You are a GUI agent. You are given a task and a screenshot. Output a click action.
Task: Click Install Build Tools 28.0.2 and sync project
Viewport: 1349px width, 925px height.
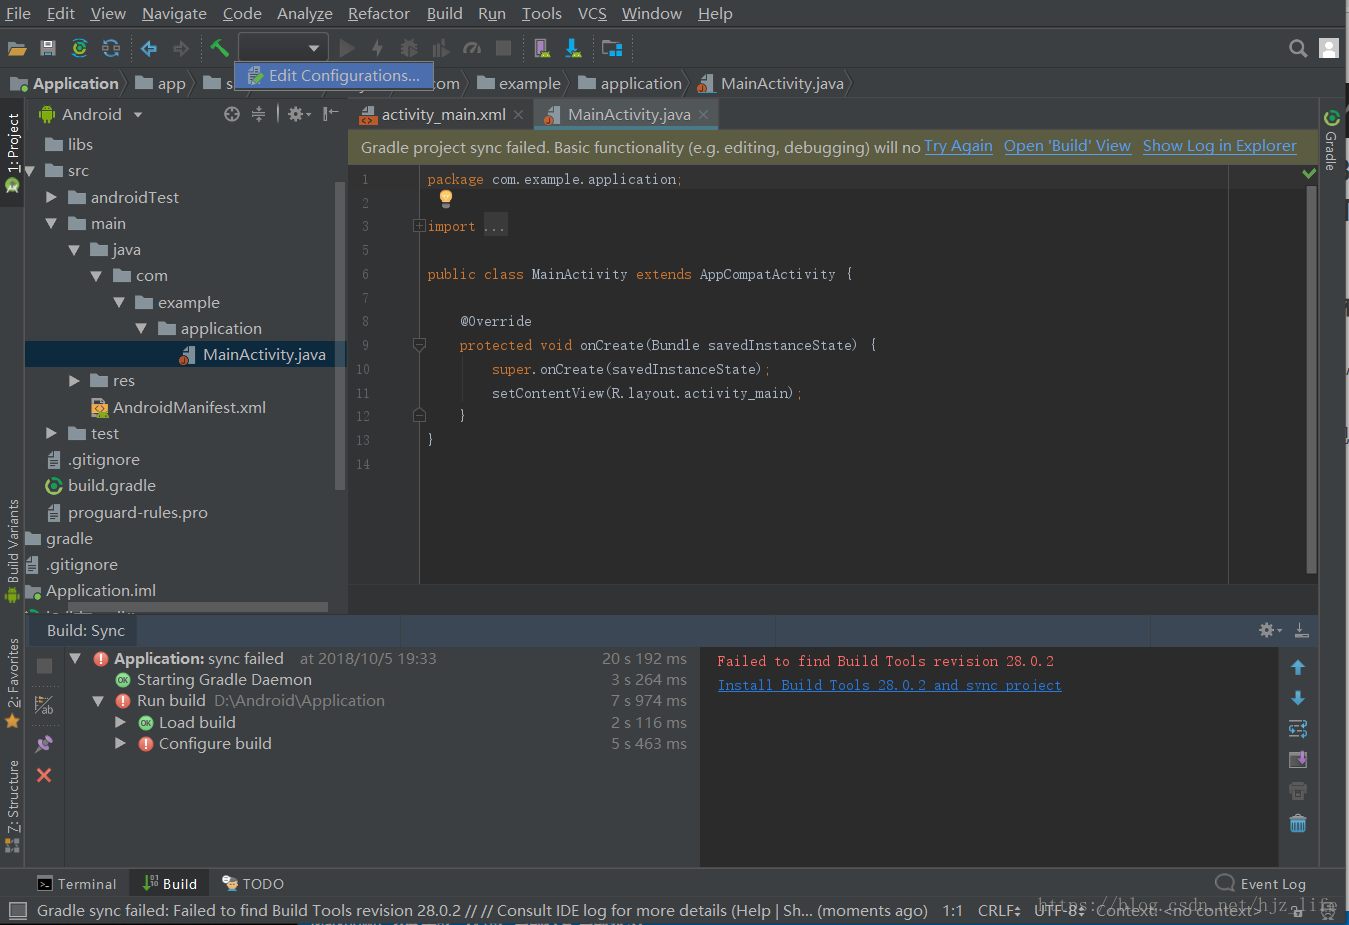pos(889,685)
